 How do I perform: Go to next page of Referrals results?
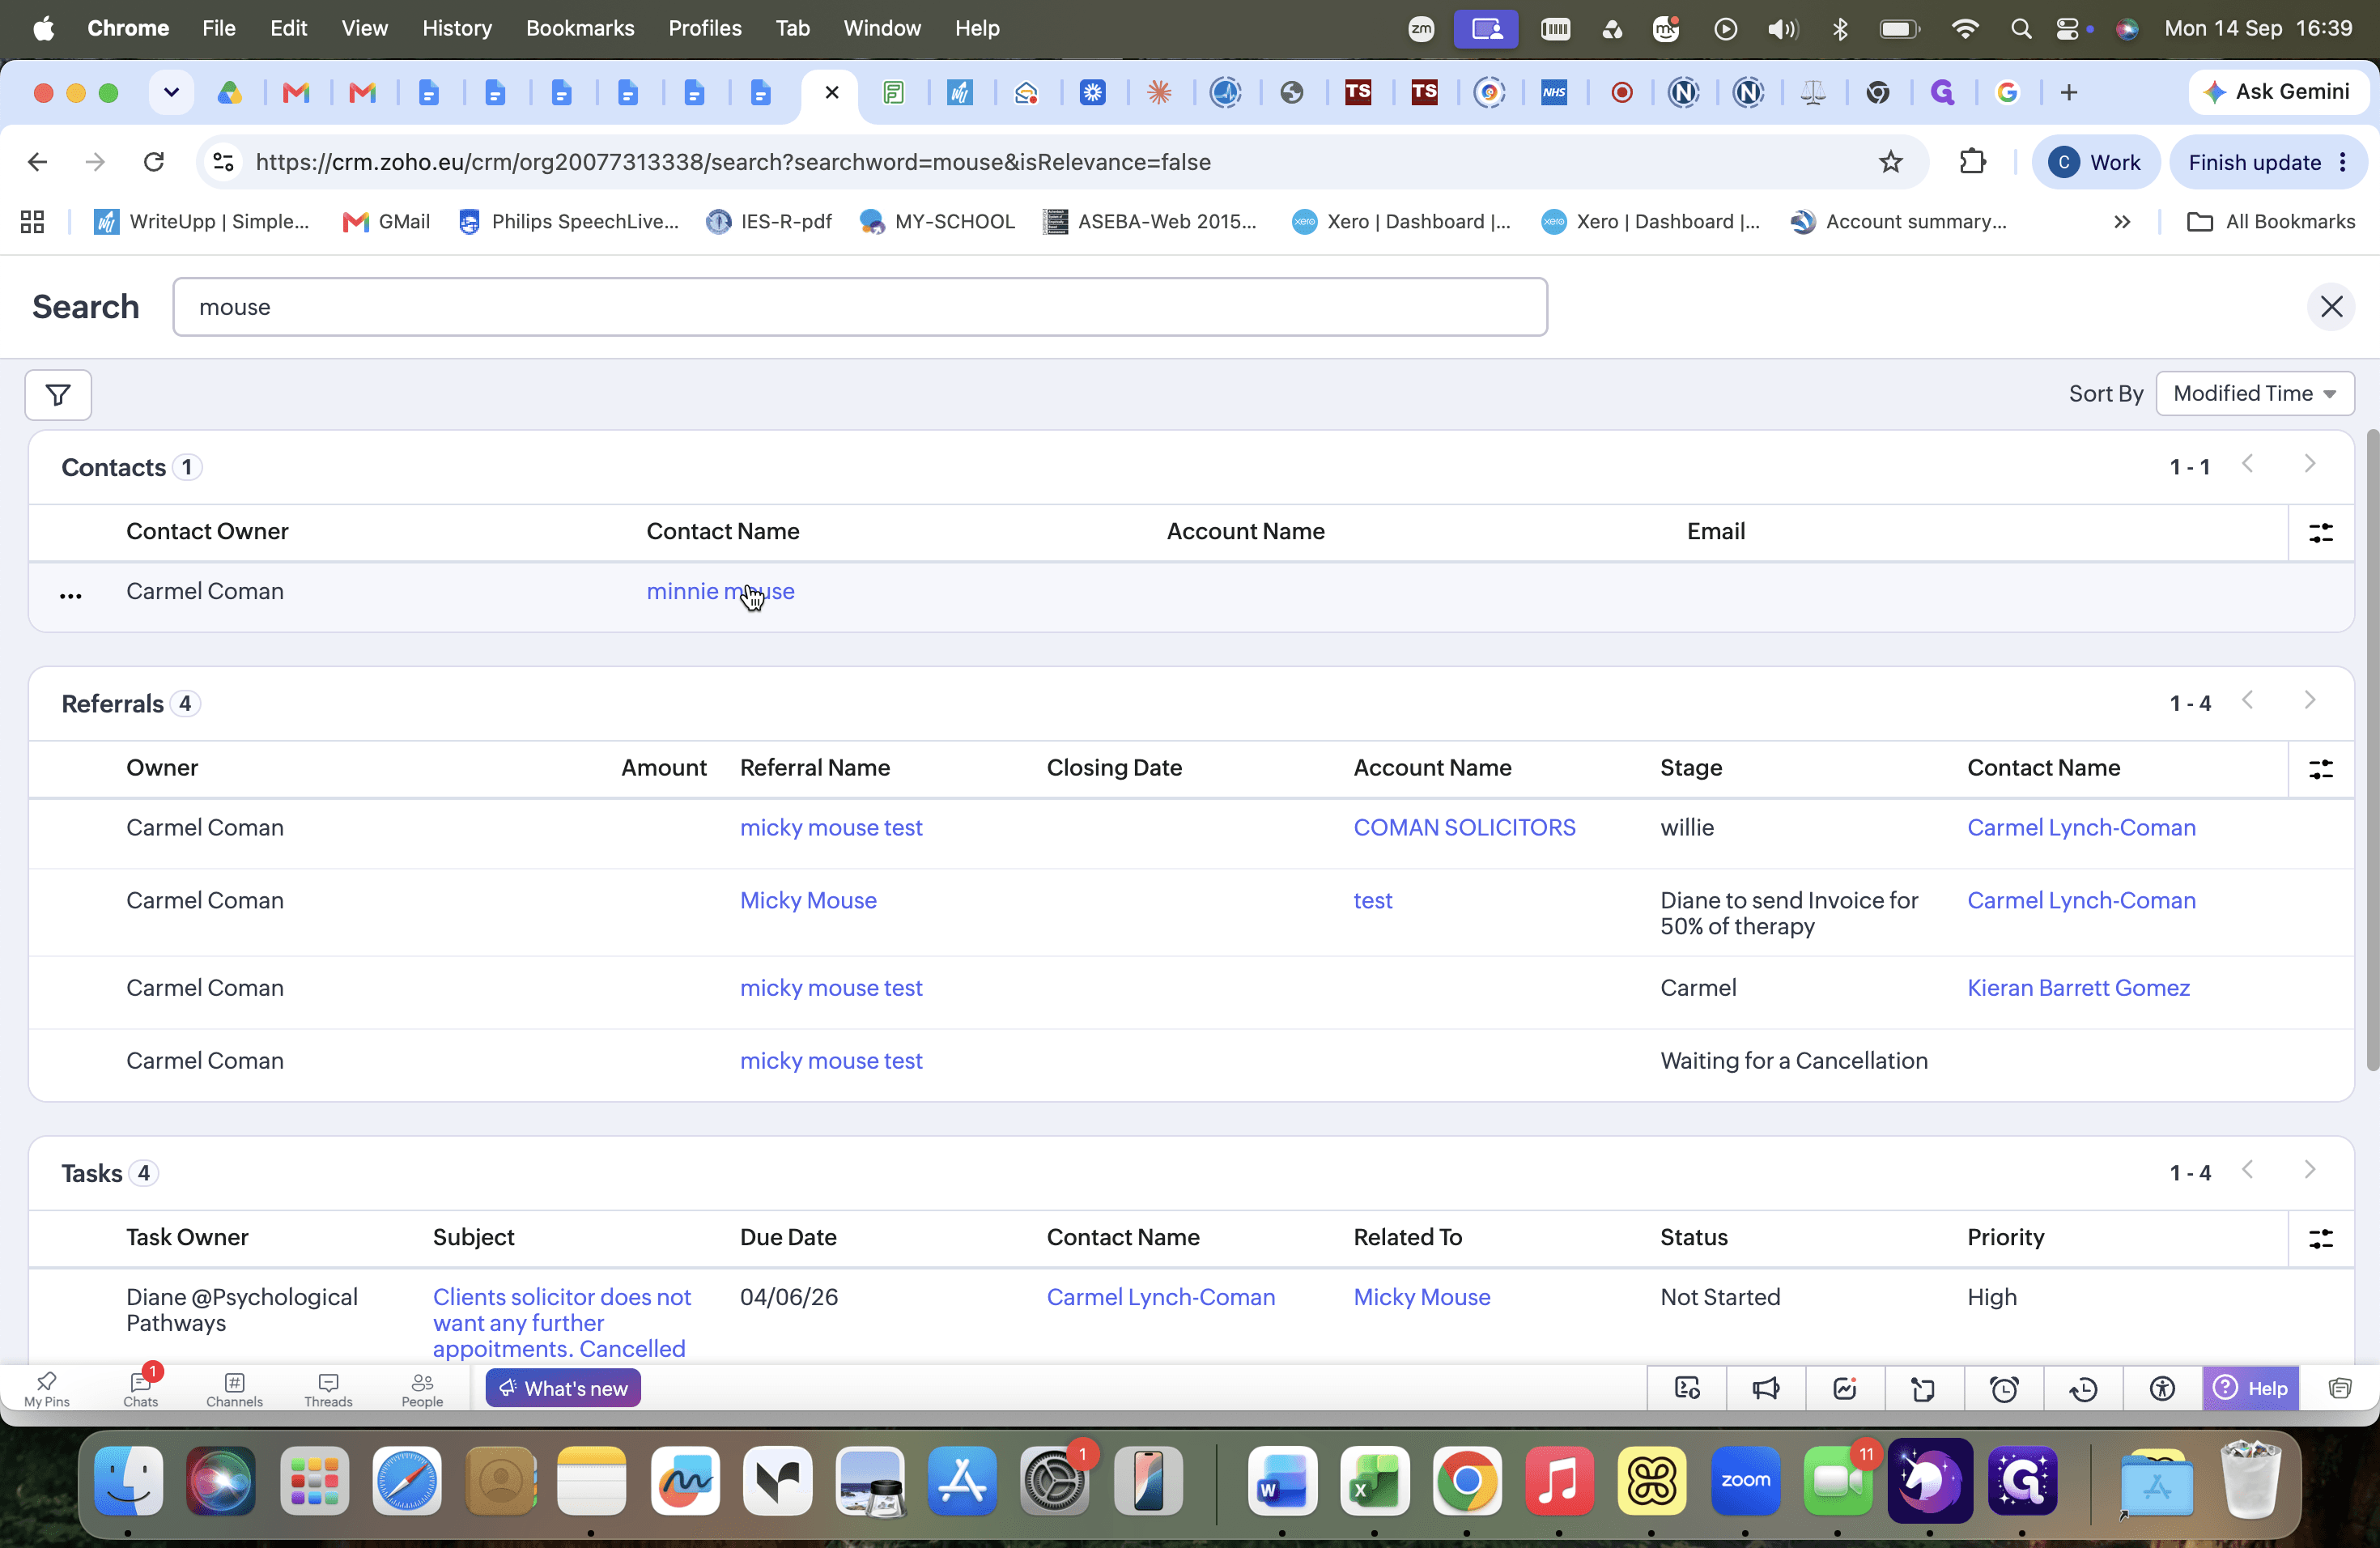(2309, 700)
